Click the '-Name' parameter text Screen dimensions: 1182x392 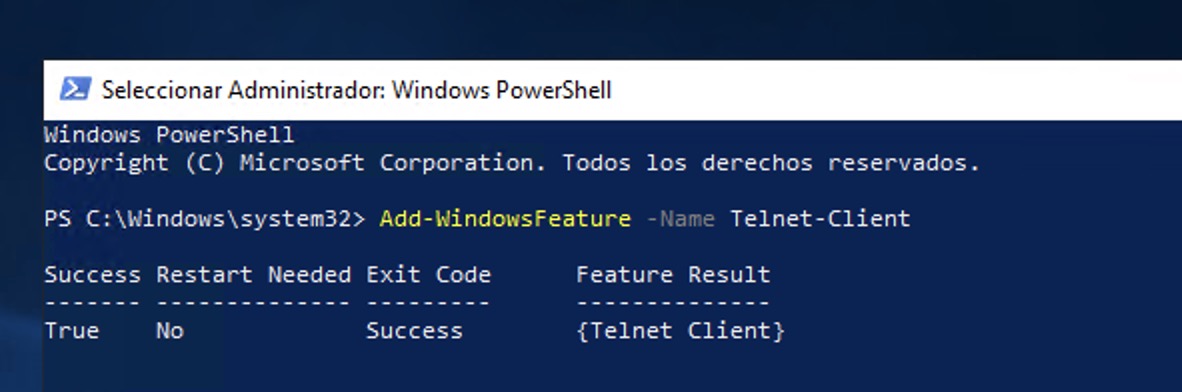pos(681,219)
